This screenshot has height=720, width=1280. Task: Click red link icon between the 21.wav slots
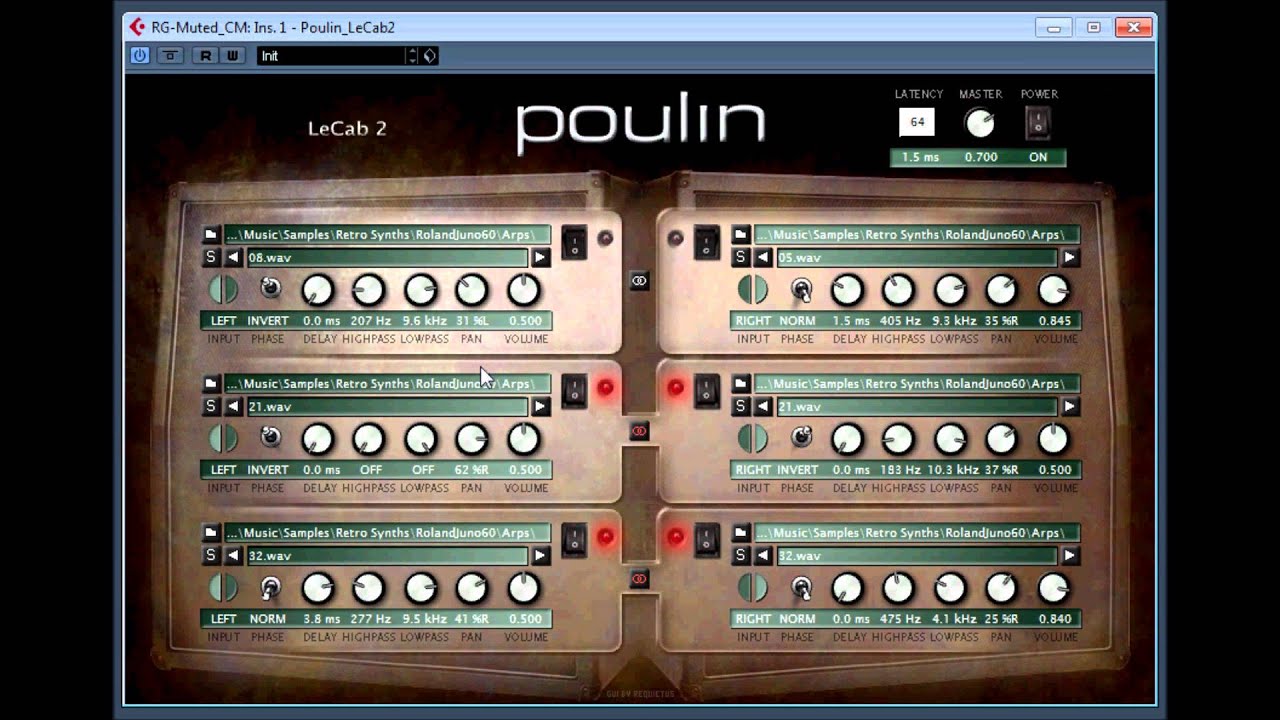(640, 431)
